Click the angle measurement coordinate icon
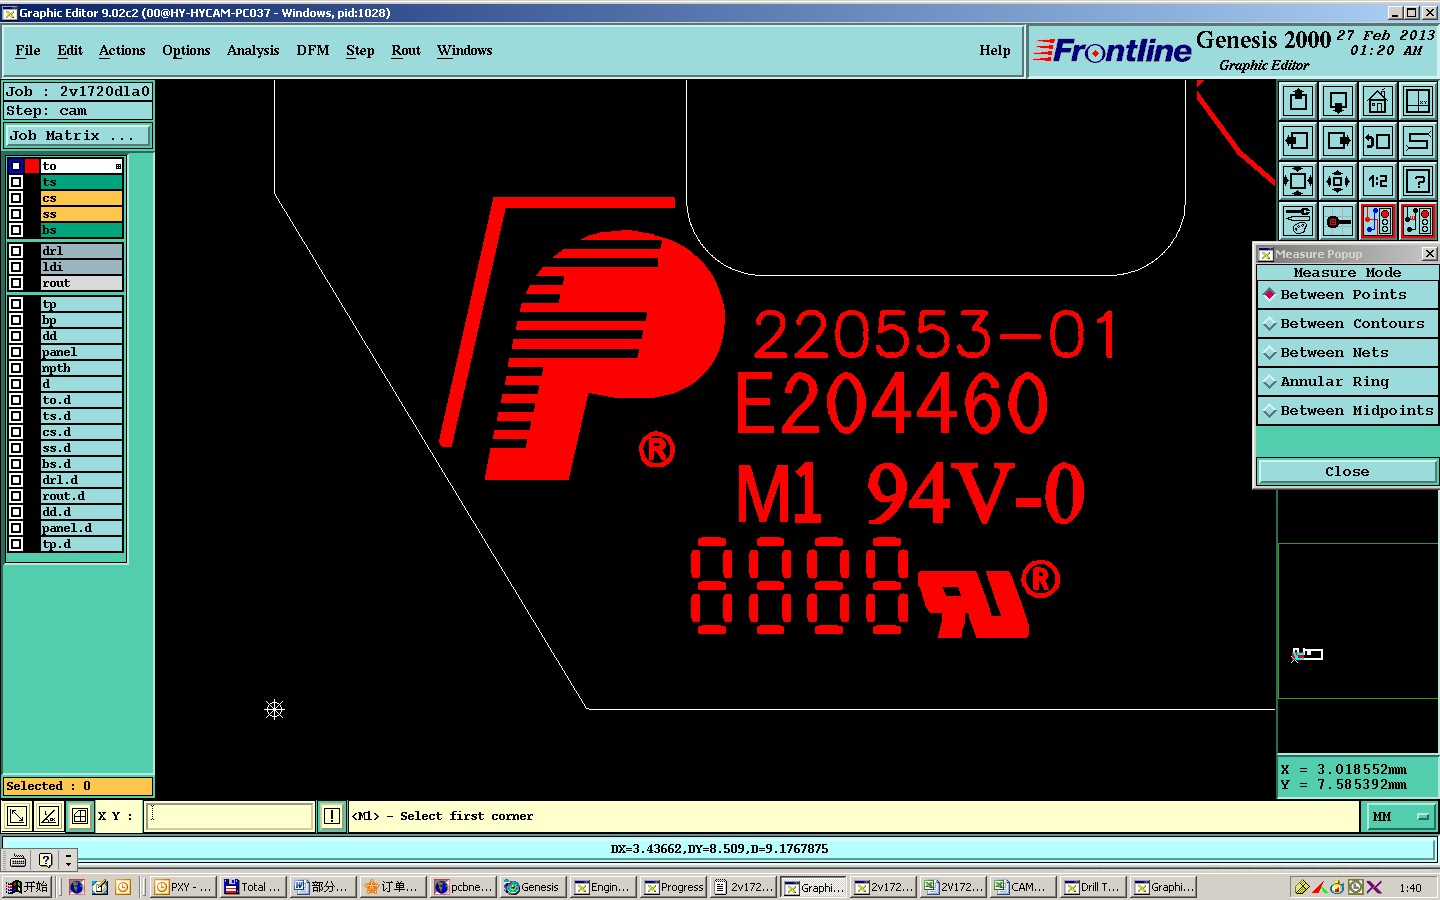This screenshot has width=1440, height=900. point(49,816)
